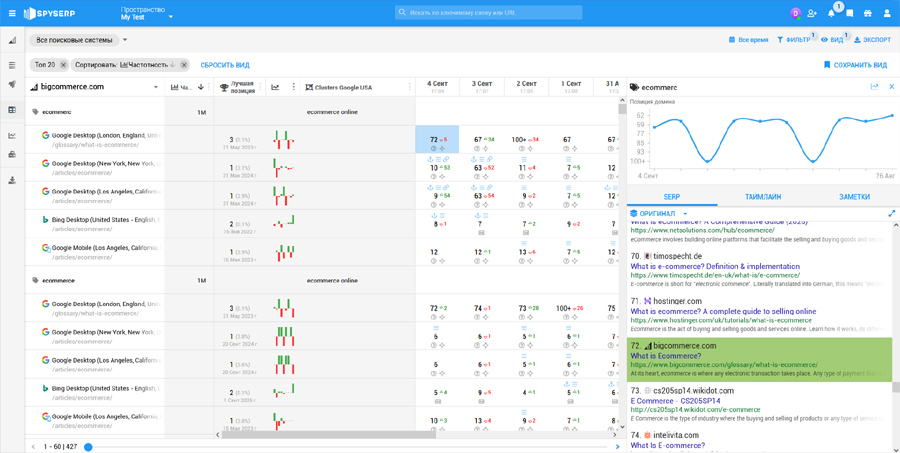The image size is (900, 453).
Task: Open the rocket sidebar icon
Action: click(x=12, y=84)
